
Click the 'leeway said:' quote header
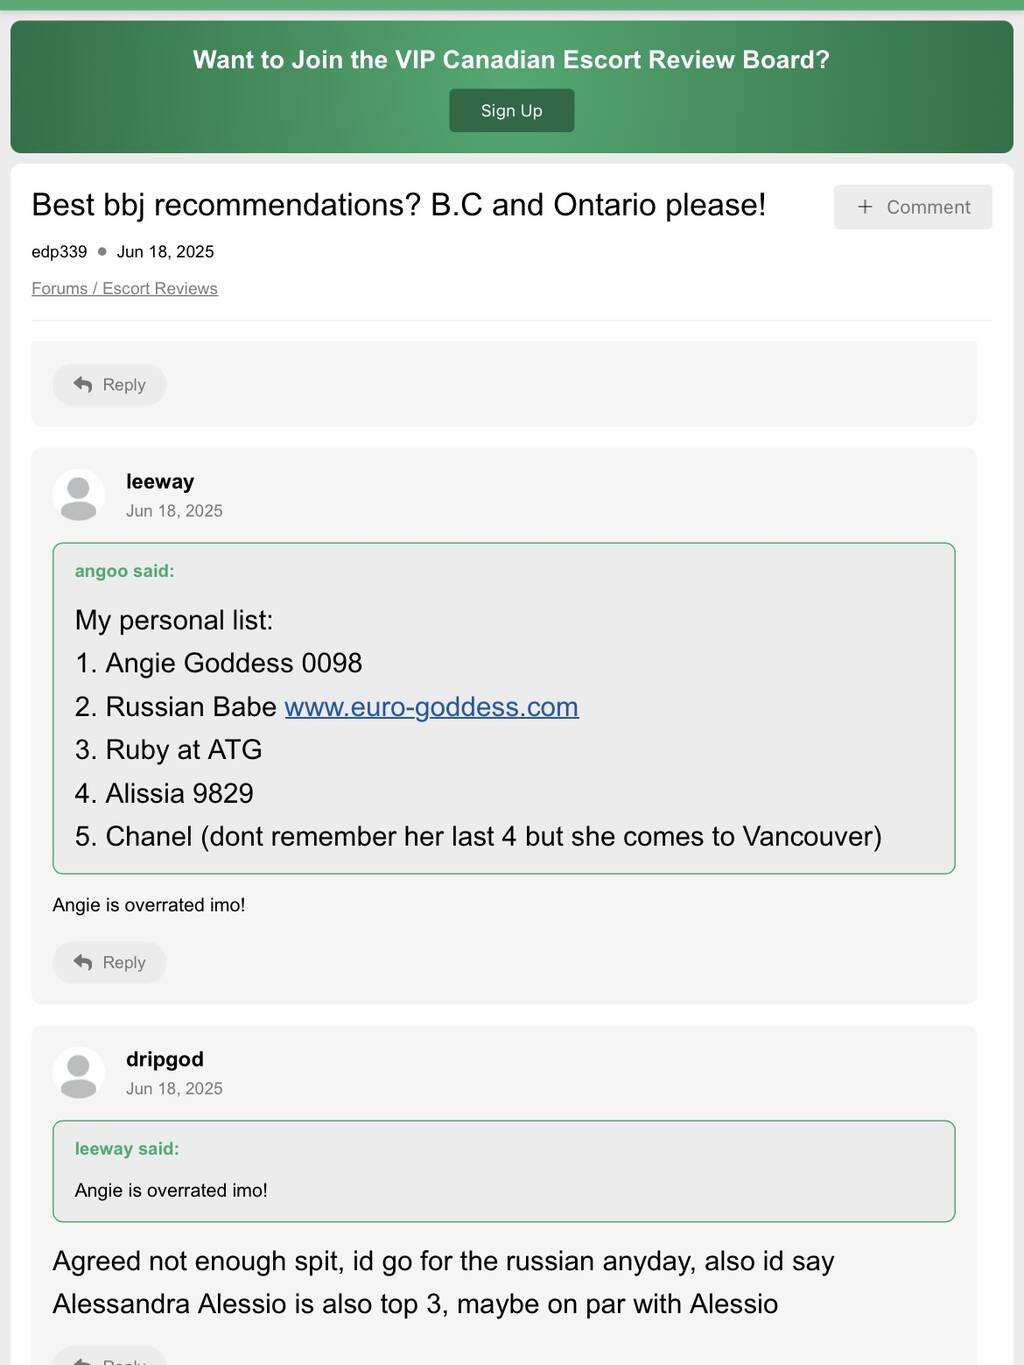click(127, 1149)
